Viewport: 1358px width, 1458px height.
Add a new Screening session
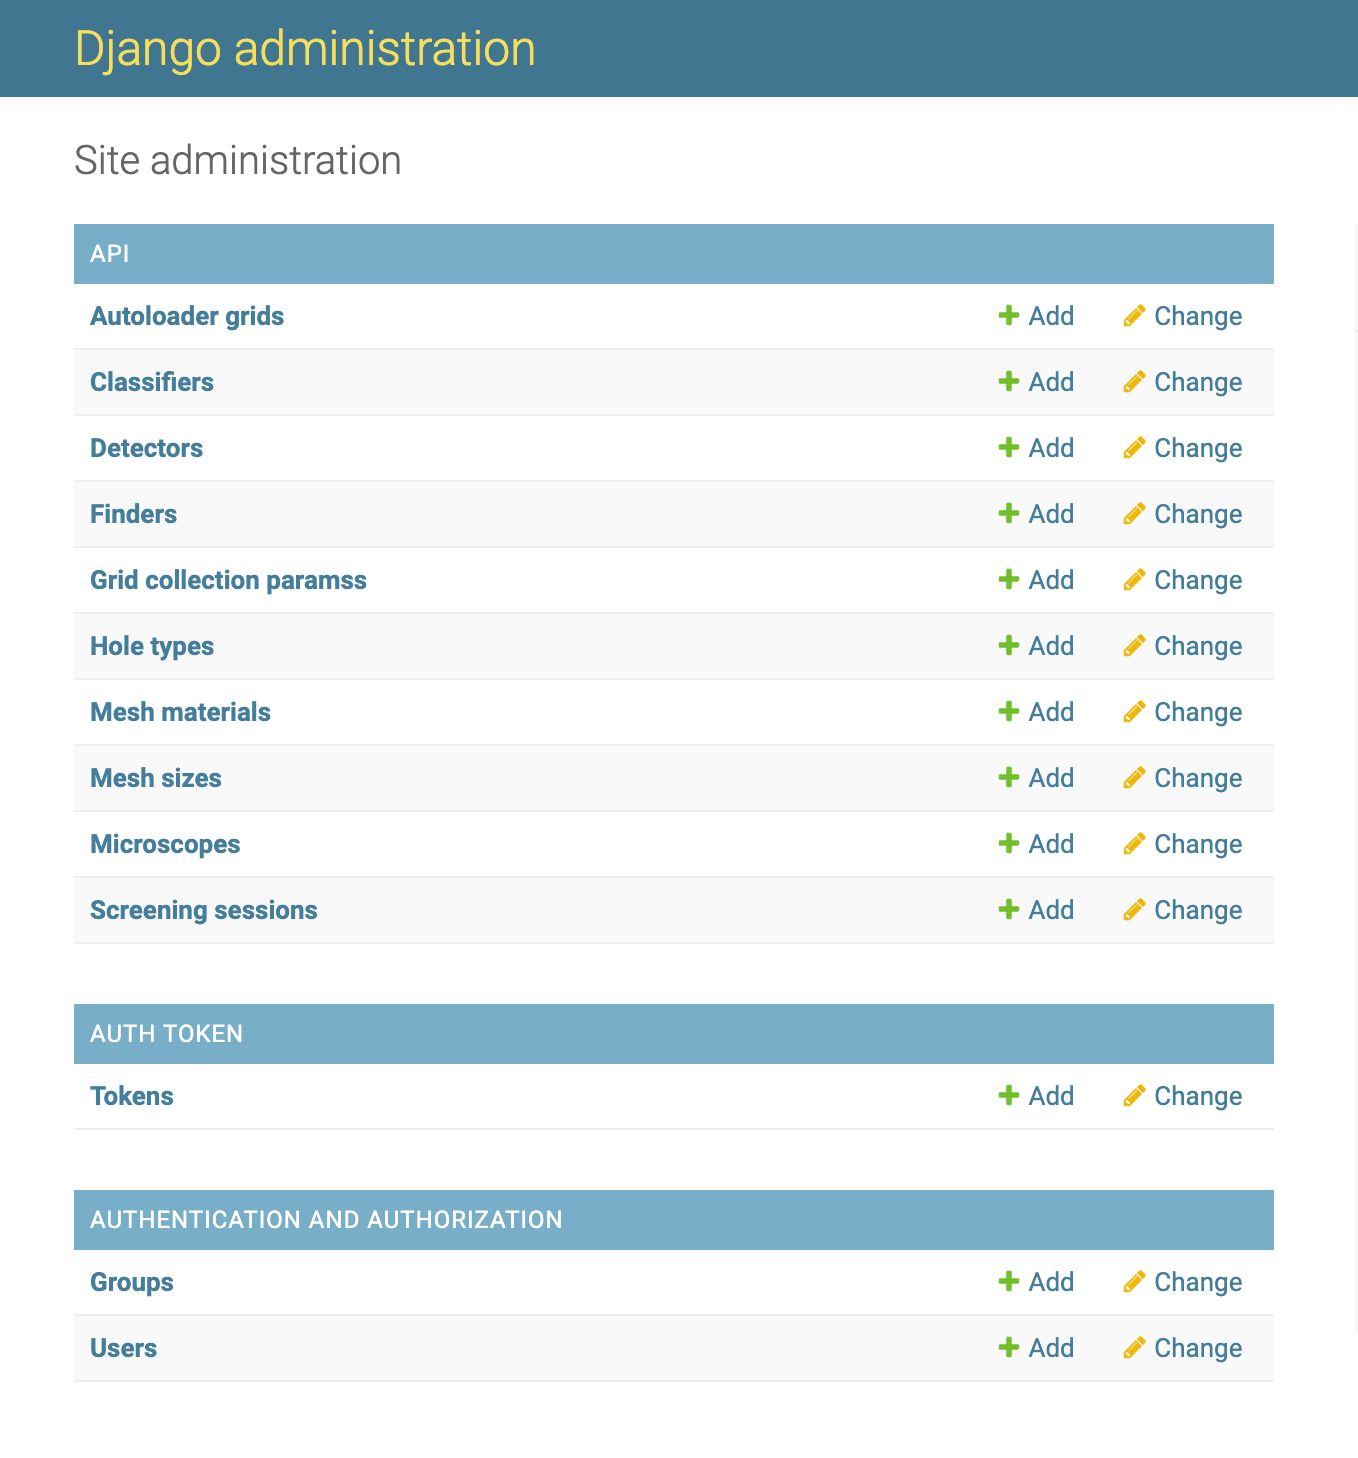pyautogui.click(x=1036, y=910)
